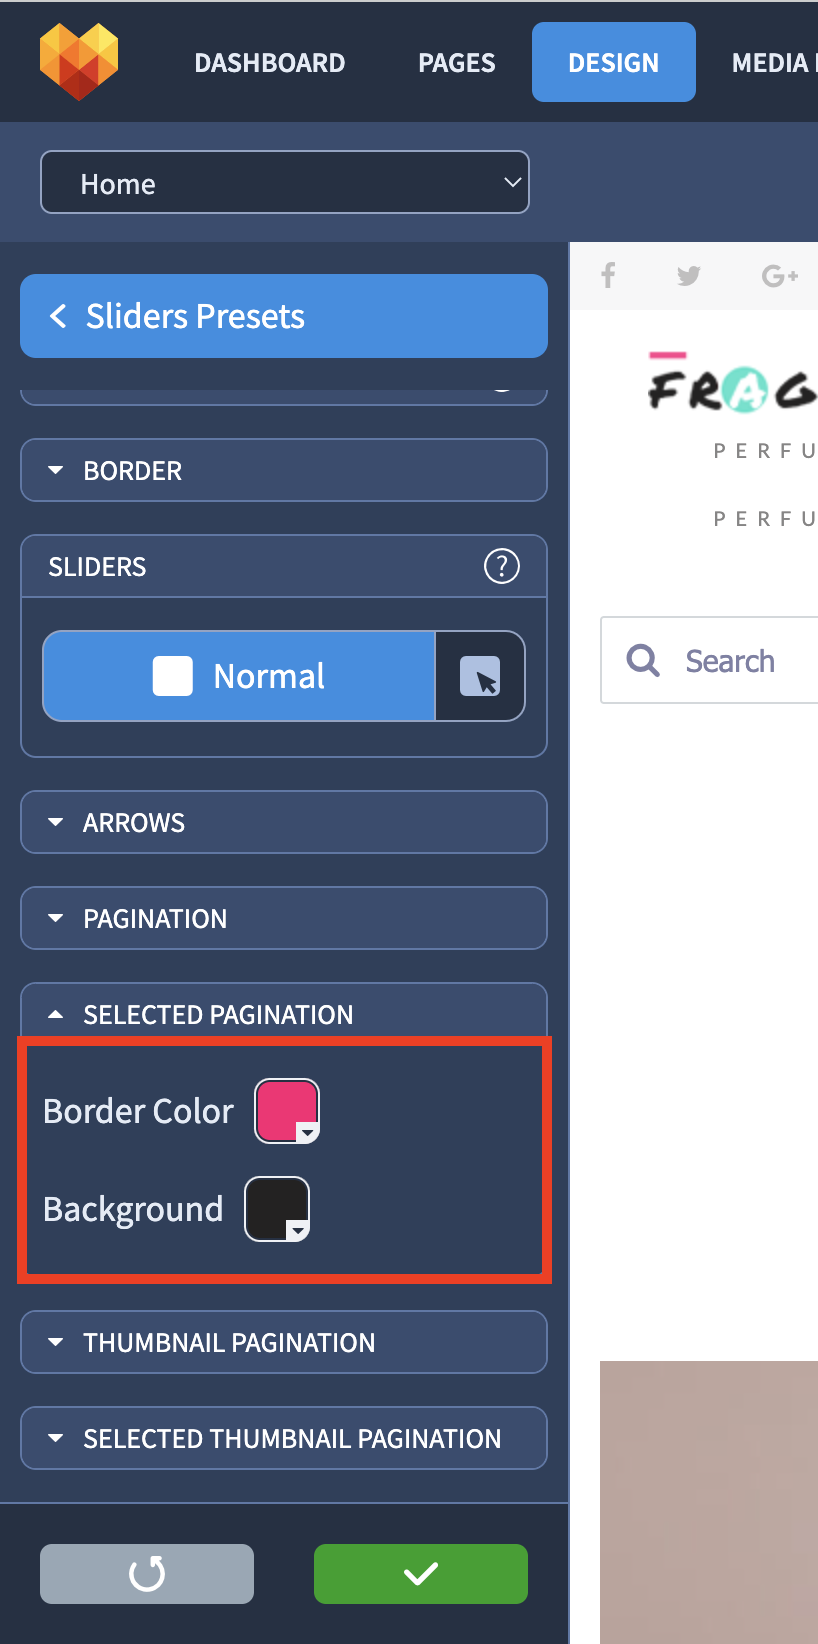
Task: Open the Sliders help question mark icon
Action: point(502,566)
